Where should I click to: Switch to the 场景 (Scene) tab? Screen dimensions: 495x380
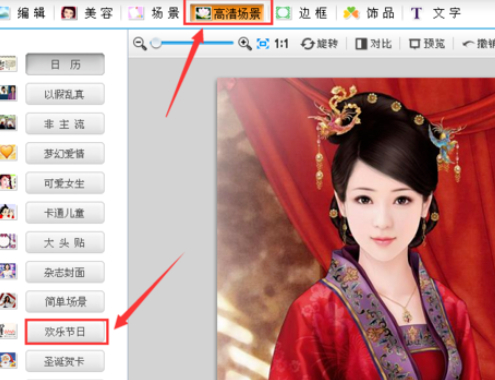(x=155, y=13)
